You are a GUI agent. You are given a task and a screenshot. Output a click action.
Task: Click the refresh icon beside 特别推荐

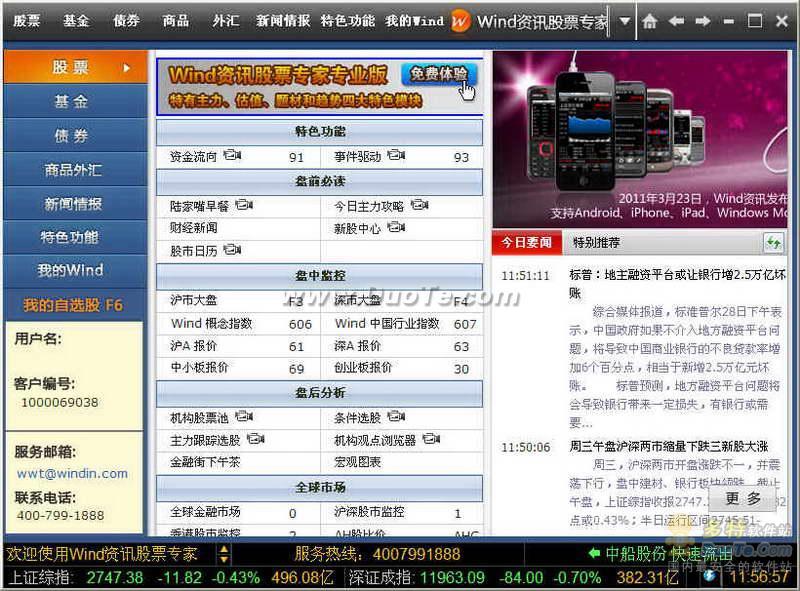773,243
